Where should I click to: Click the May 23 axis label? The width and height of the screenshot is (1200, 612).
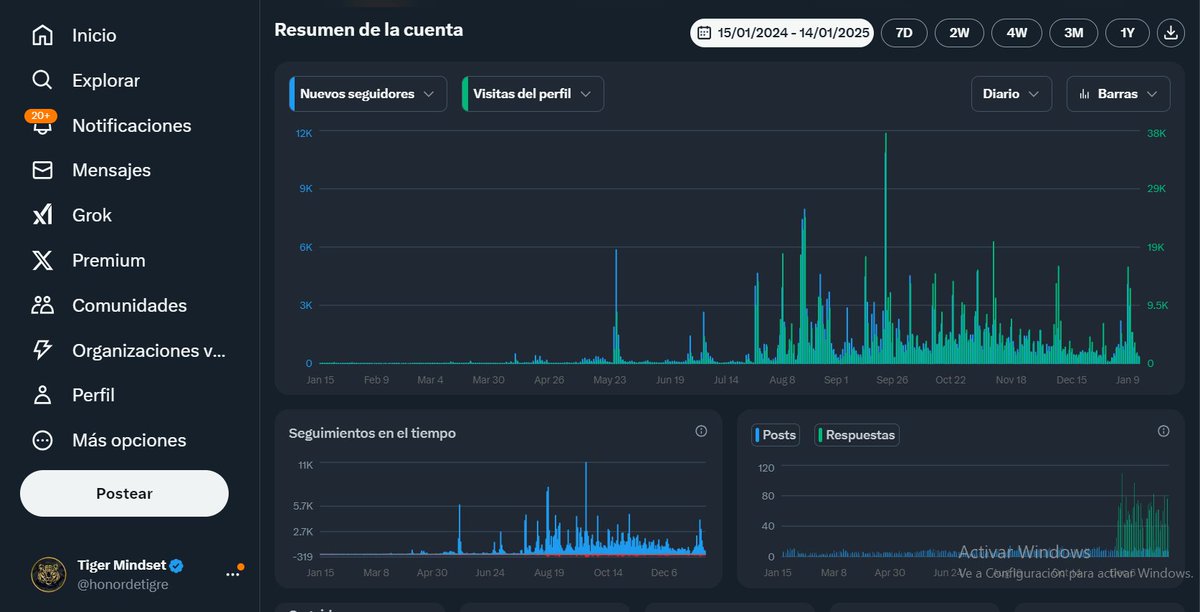(x=609, y=380)
